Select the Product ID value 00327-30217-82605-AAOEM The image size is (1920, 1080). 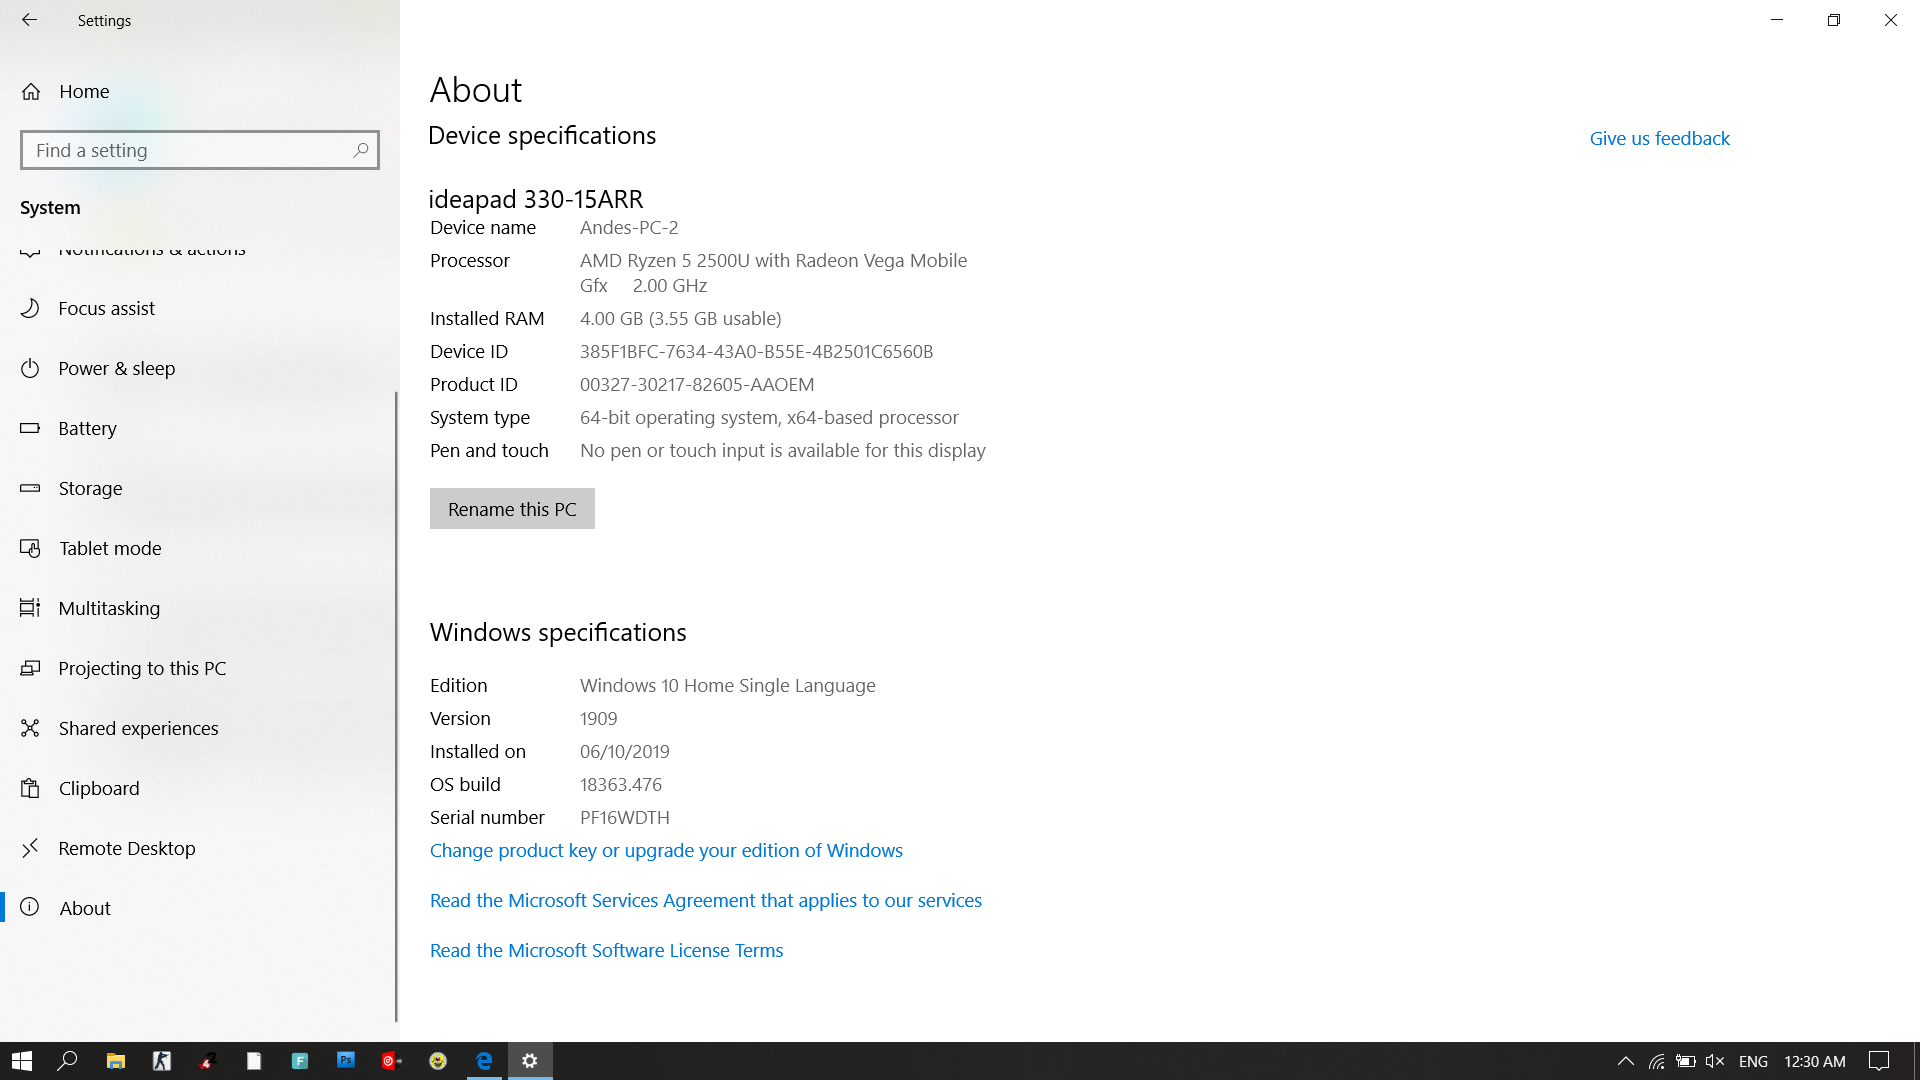(697, 384)
